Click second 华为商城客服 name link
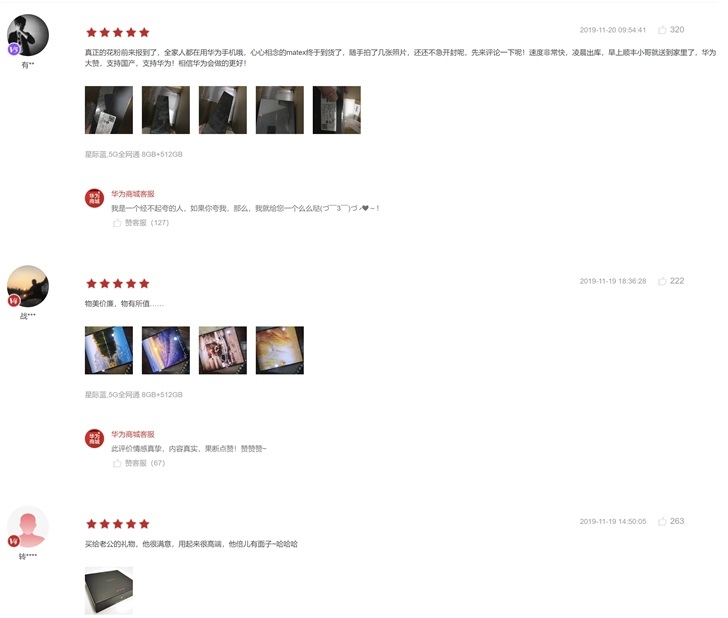Screen dimensions: 728x618 pos(133,435)
